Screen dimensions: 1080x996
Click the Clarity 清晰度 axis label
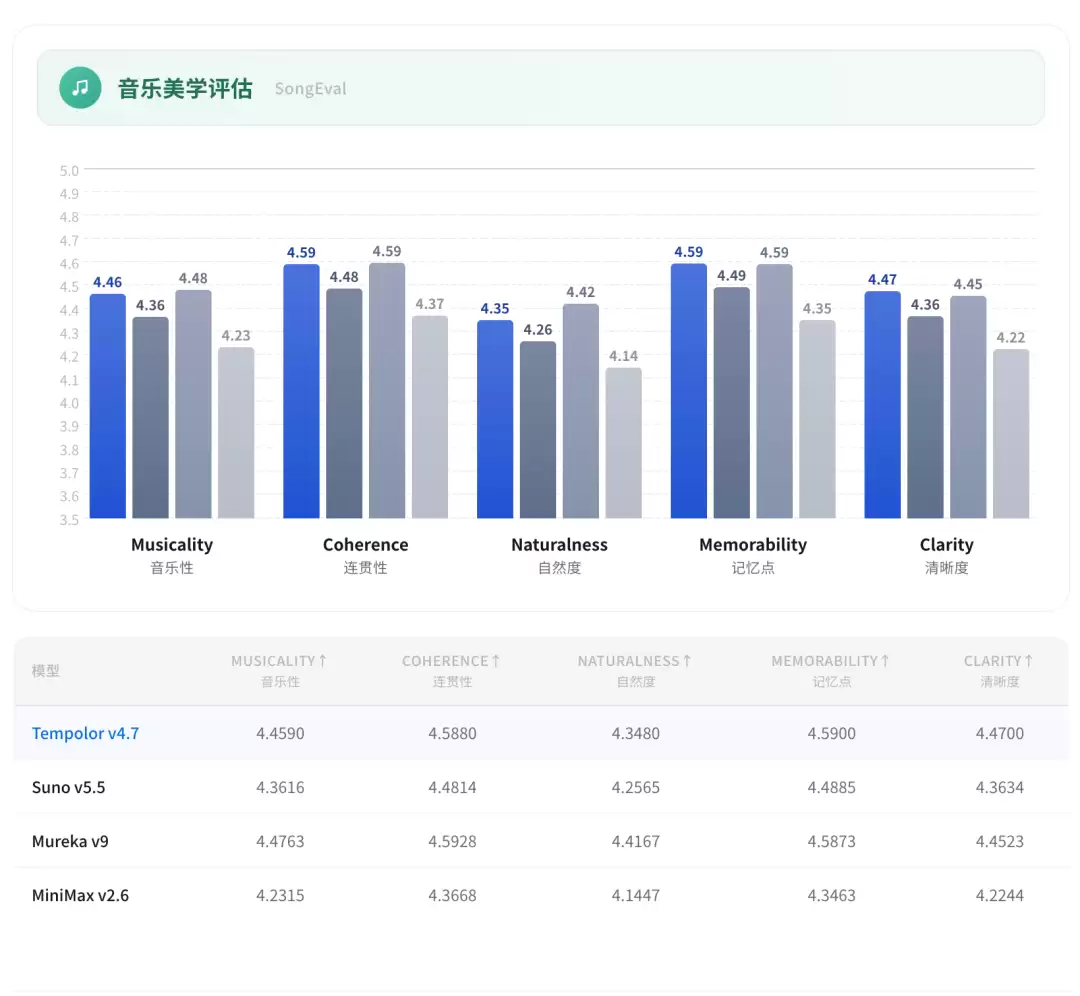(x=946, y=555)
